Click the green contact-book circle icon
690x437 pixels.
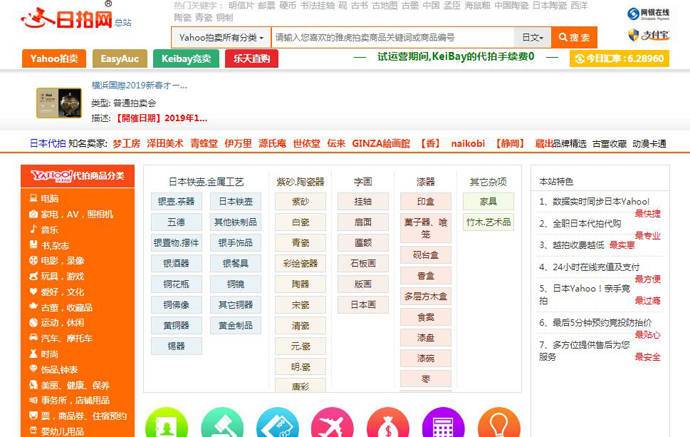click(x=166, y=423)
